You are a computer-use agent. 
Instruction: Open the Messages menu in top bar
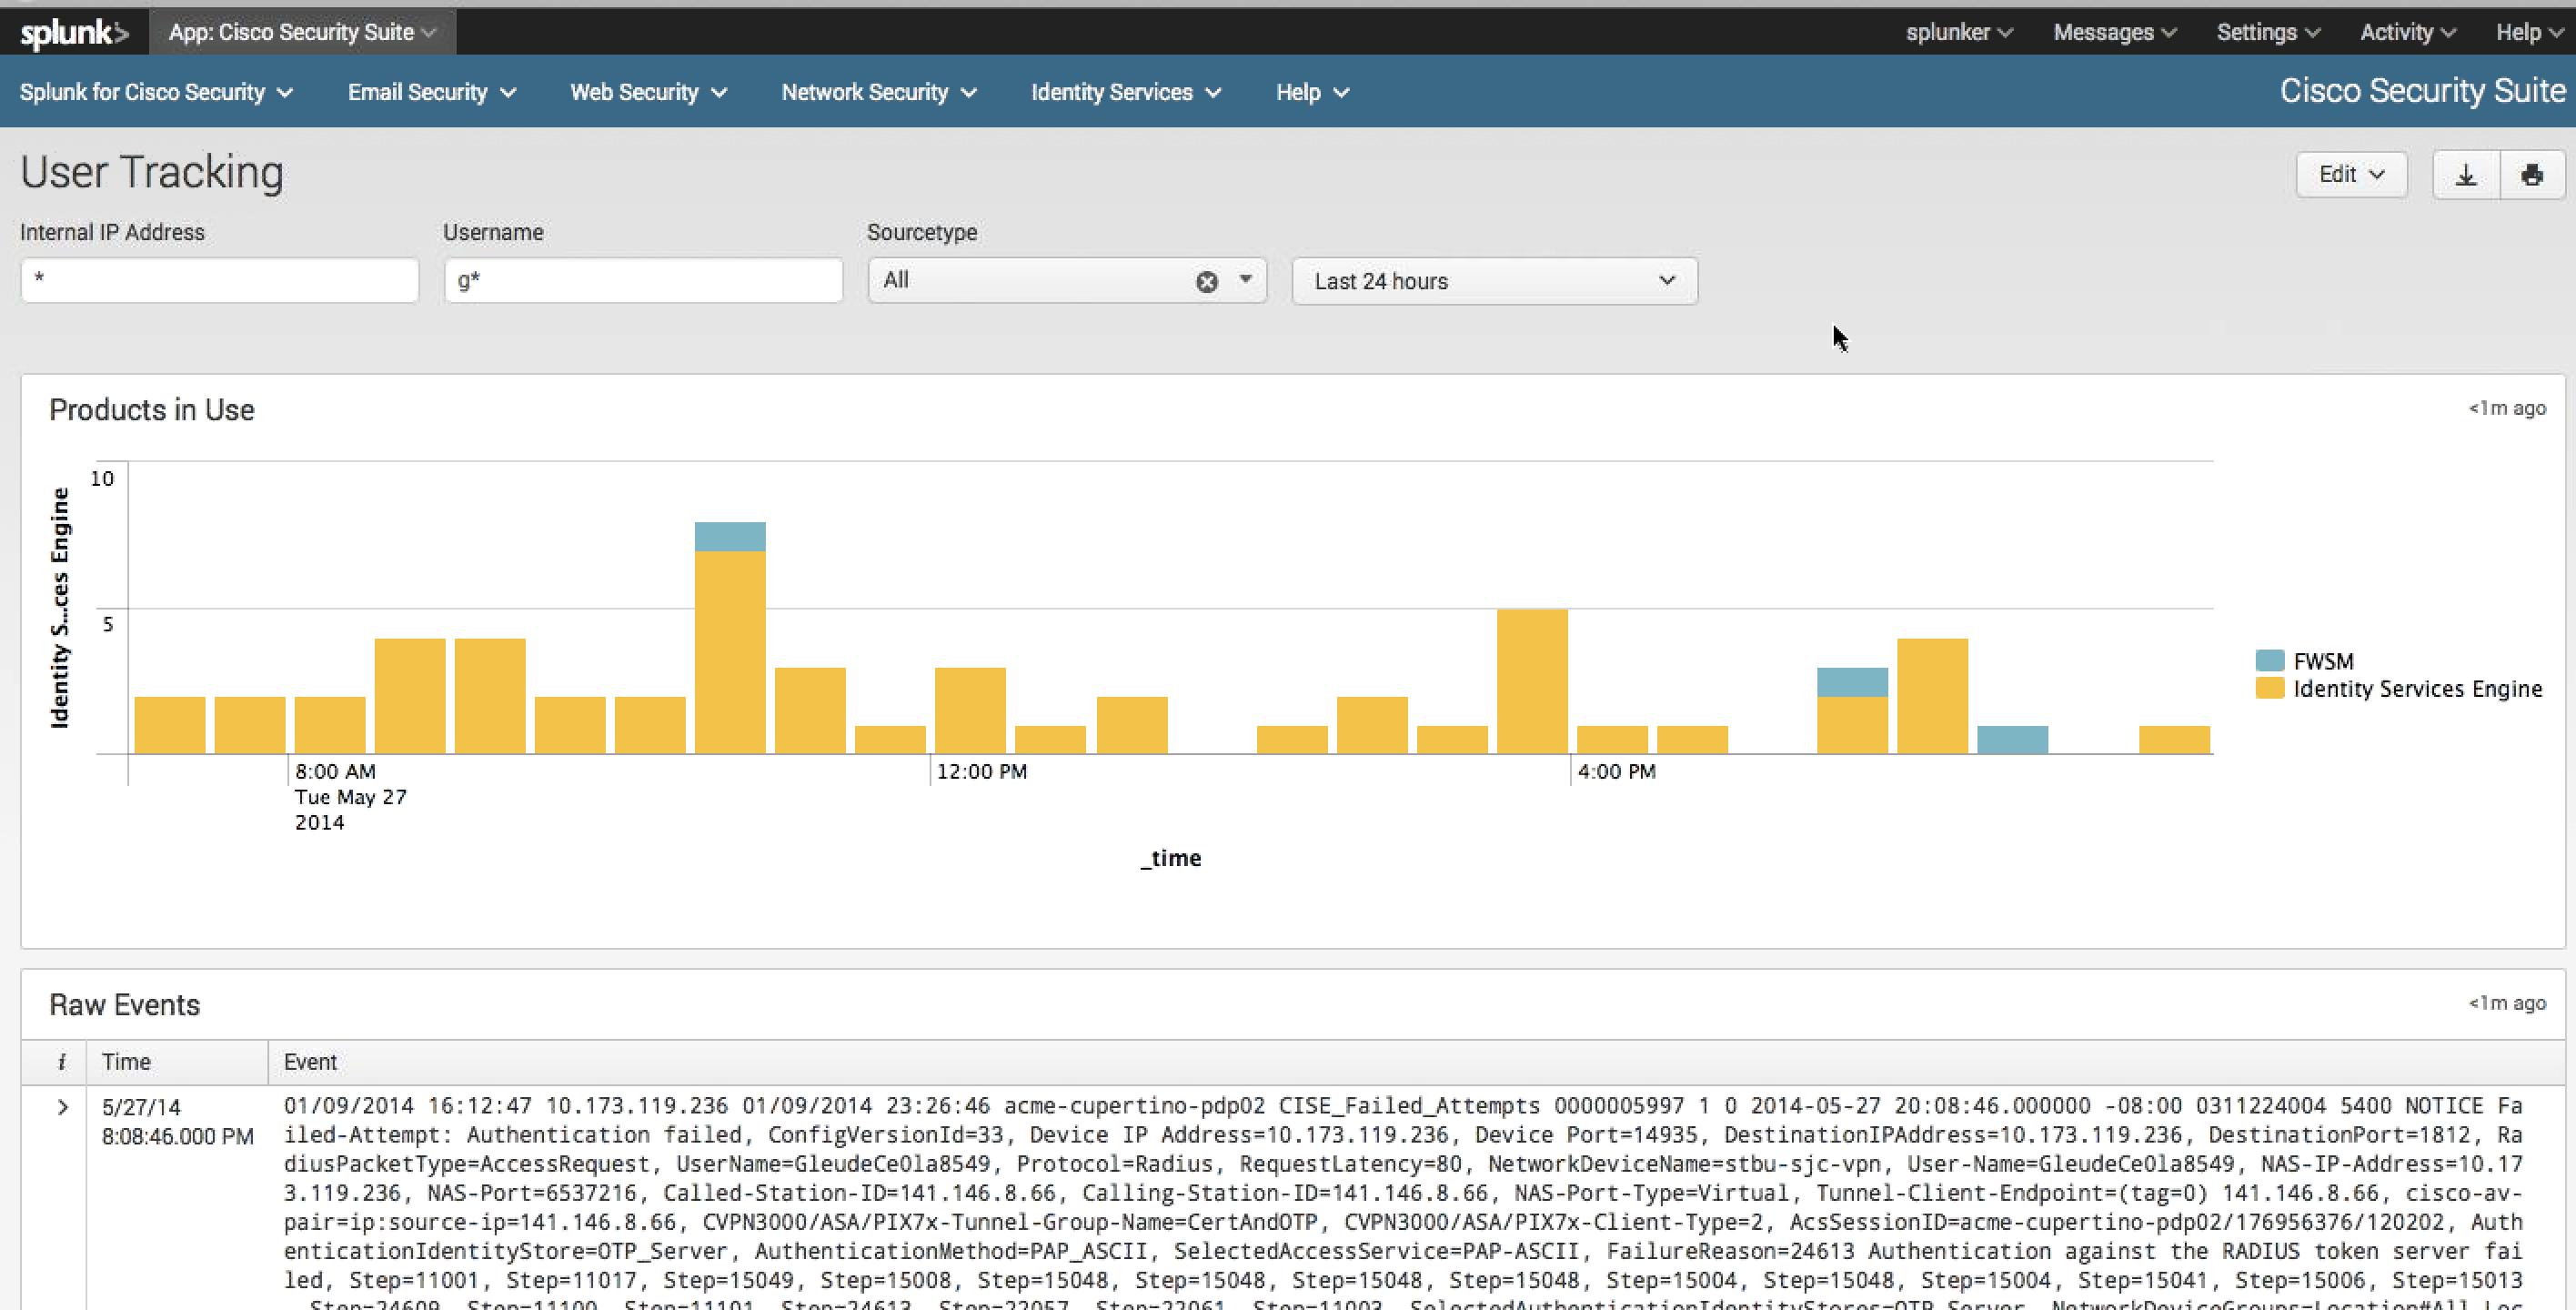click(x=2114, y=33)
